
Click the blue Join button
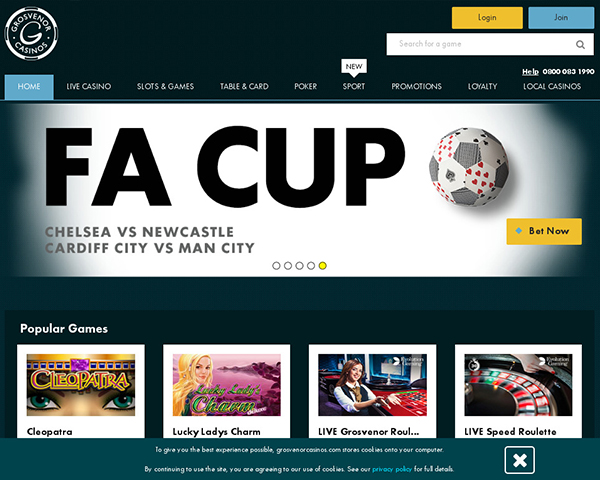(561, 18)
